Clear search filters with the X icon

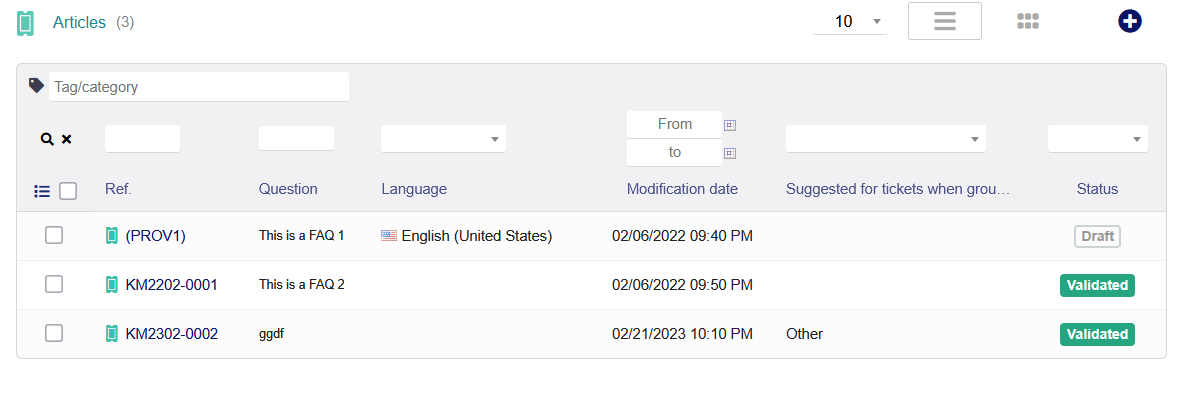(x=67, y=139)
